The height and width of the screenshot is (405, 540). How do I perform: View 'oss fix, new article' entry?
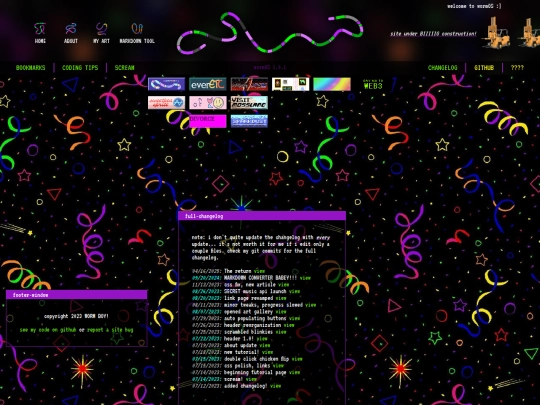click(x=283, y=285)
